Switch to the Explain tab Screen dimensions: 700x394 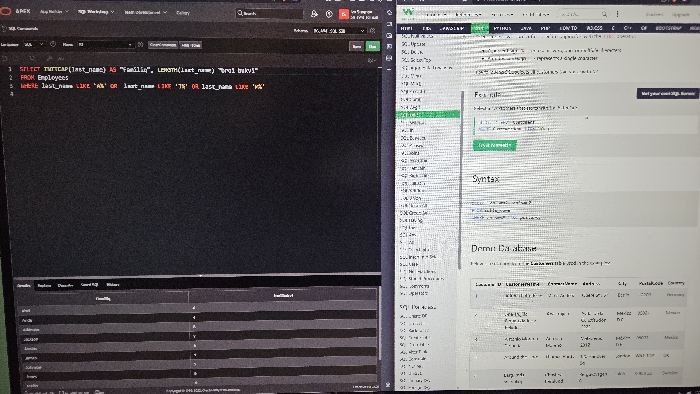coord(44,286)
